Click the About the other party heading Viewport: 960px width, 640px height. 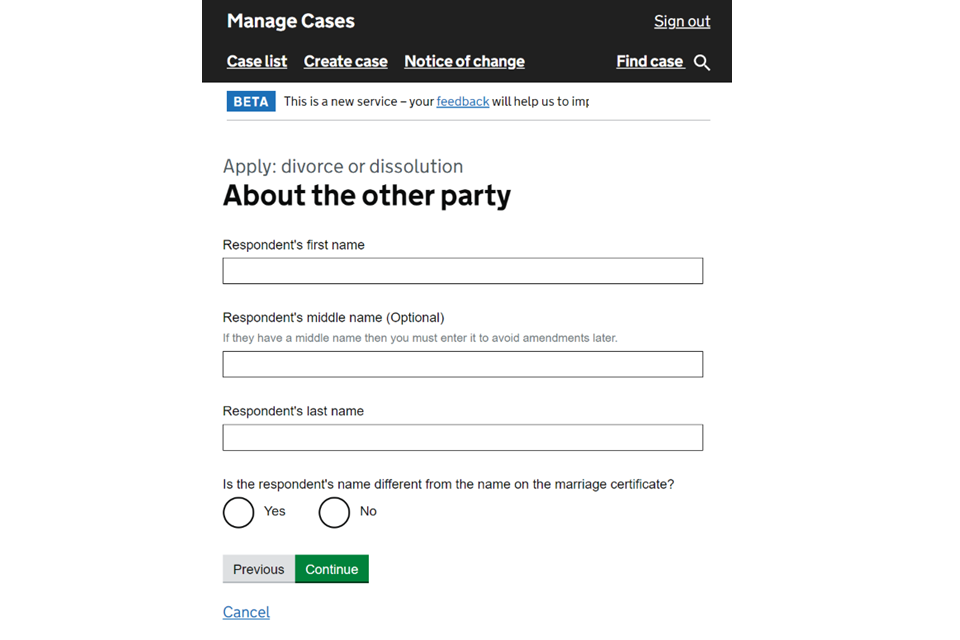pyautogui.click(x=366, y=195)
